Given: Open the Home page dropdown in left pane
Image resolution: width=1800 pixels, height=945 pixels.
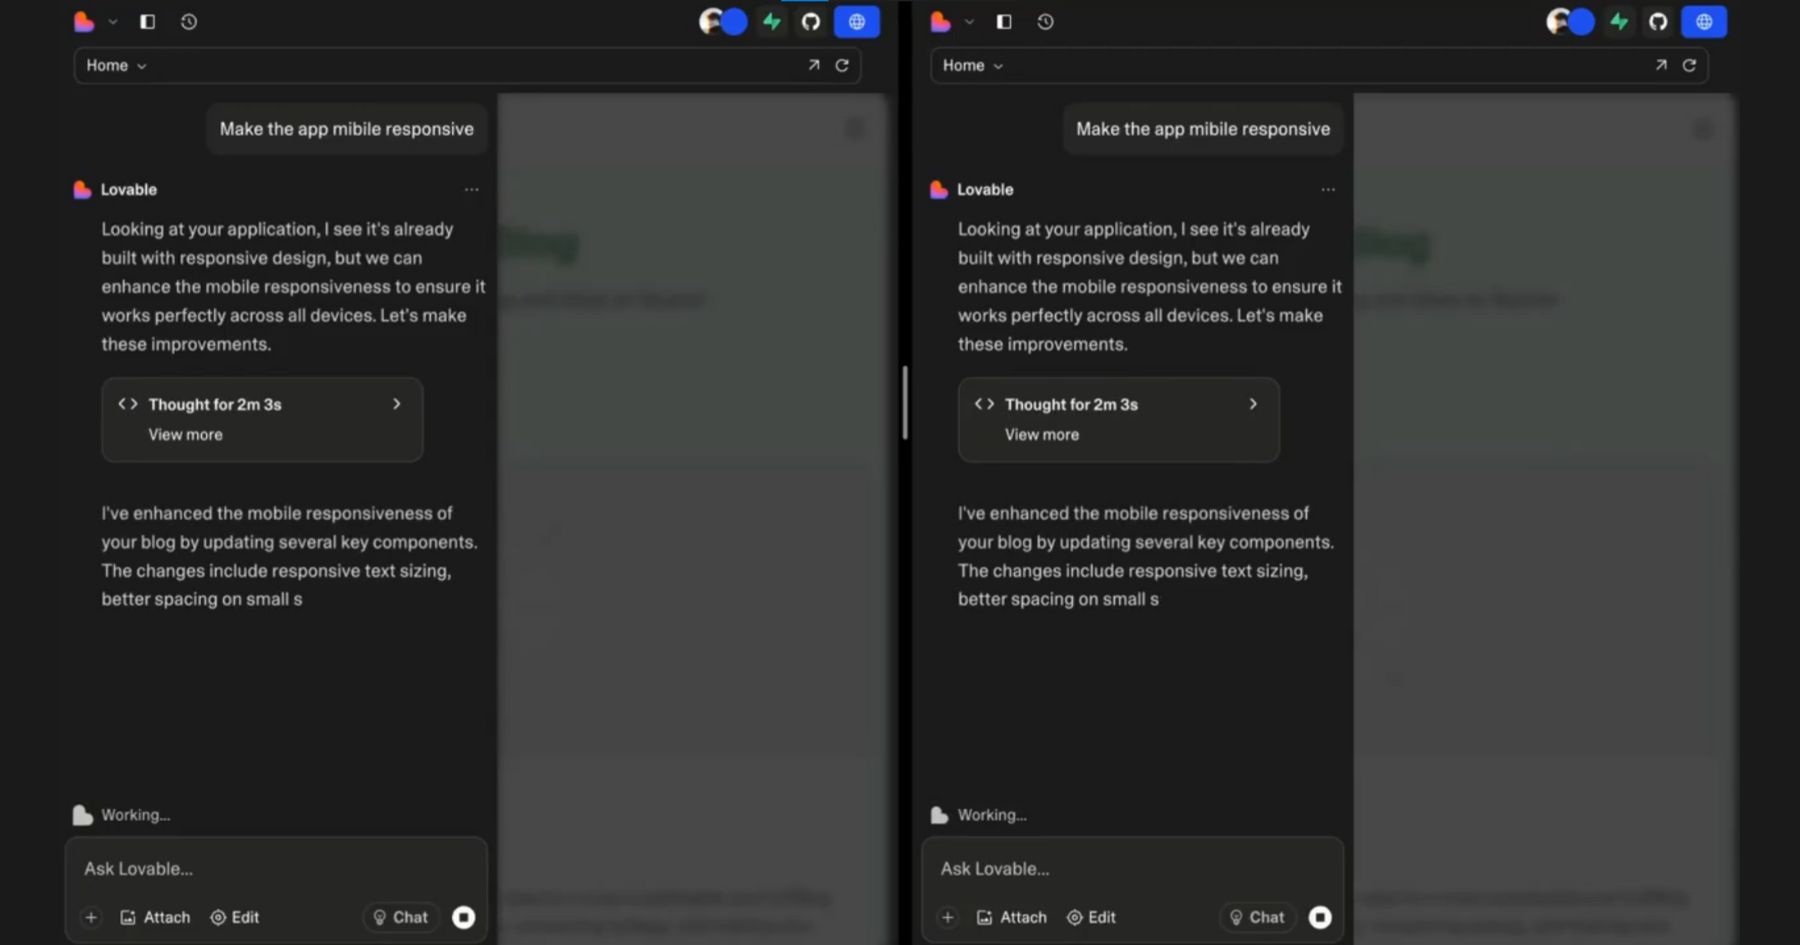Looking at the screenshot, I should click(x=116, y=65).
